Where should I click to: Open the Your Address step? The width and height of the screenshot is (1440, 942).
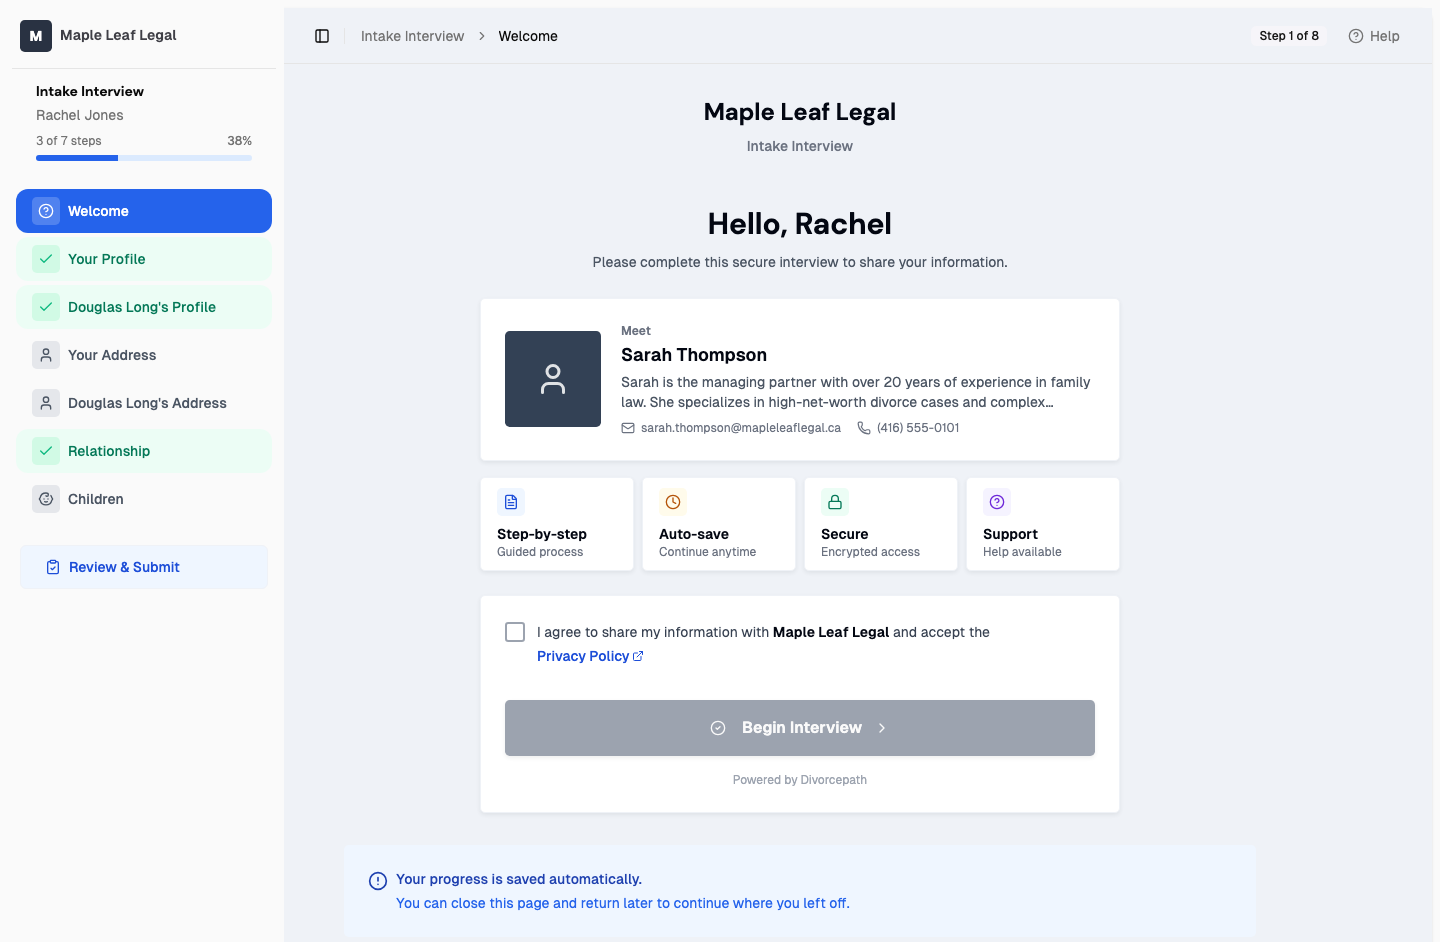[x=144, y=355]
